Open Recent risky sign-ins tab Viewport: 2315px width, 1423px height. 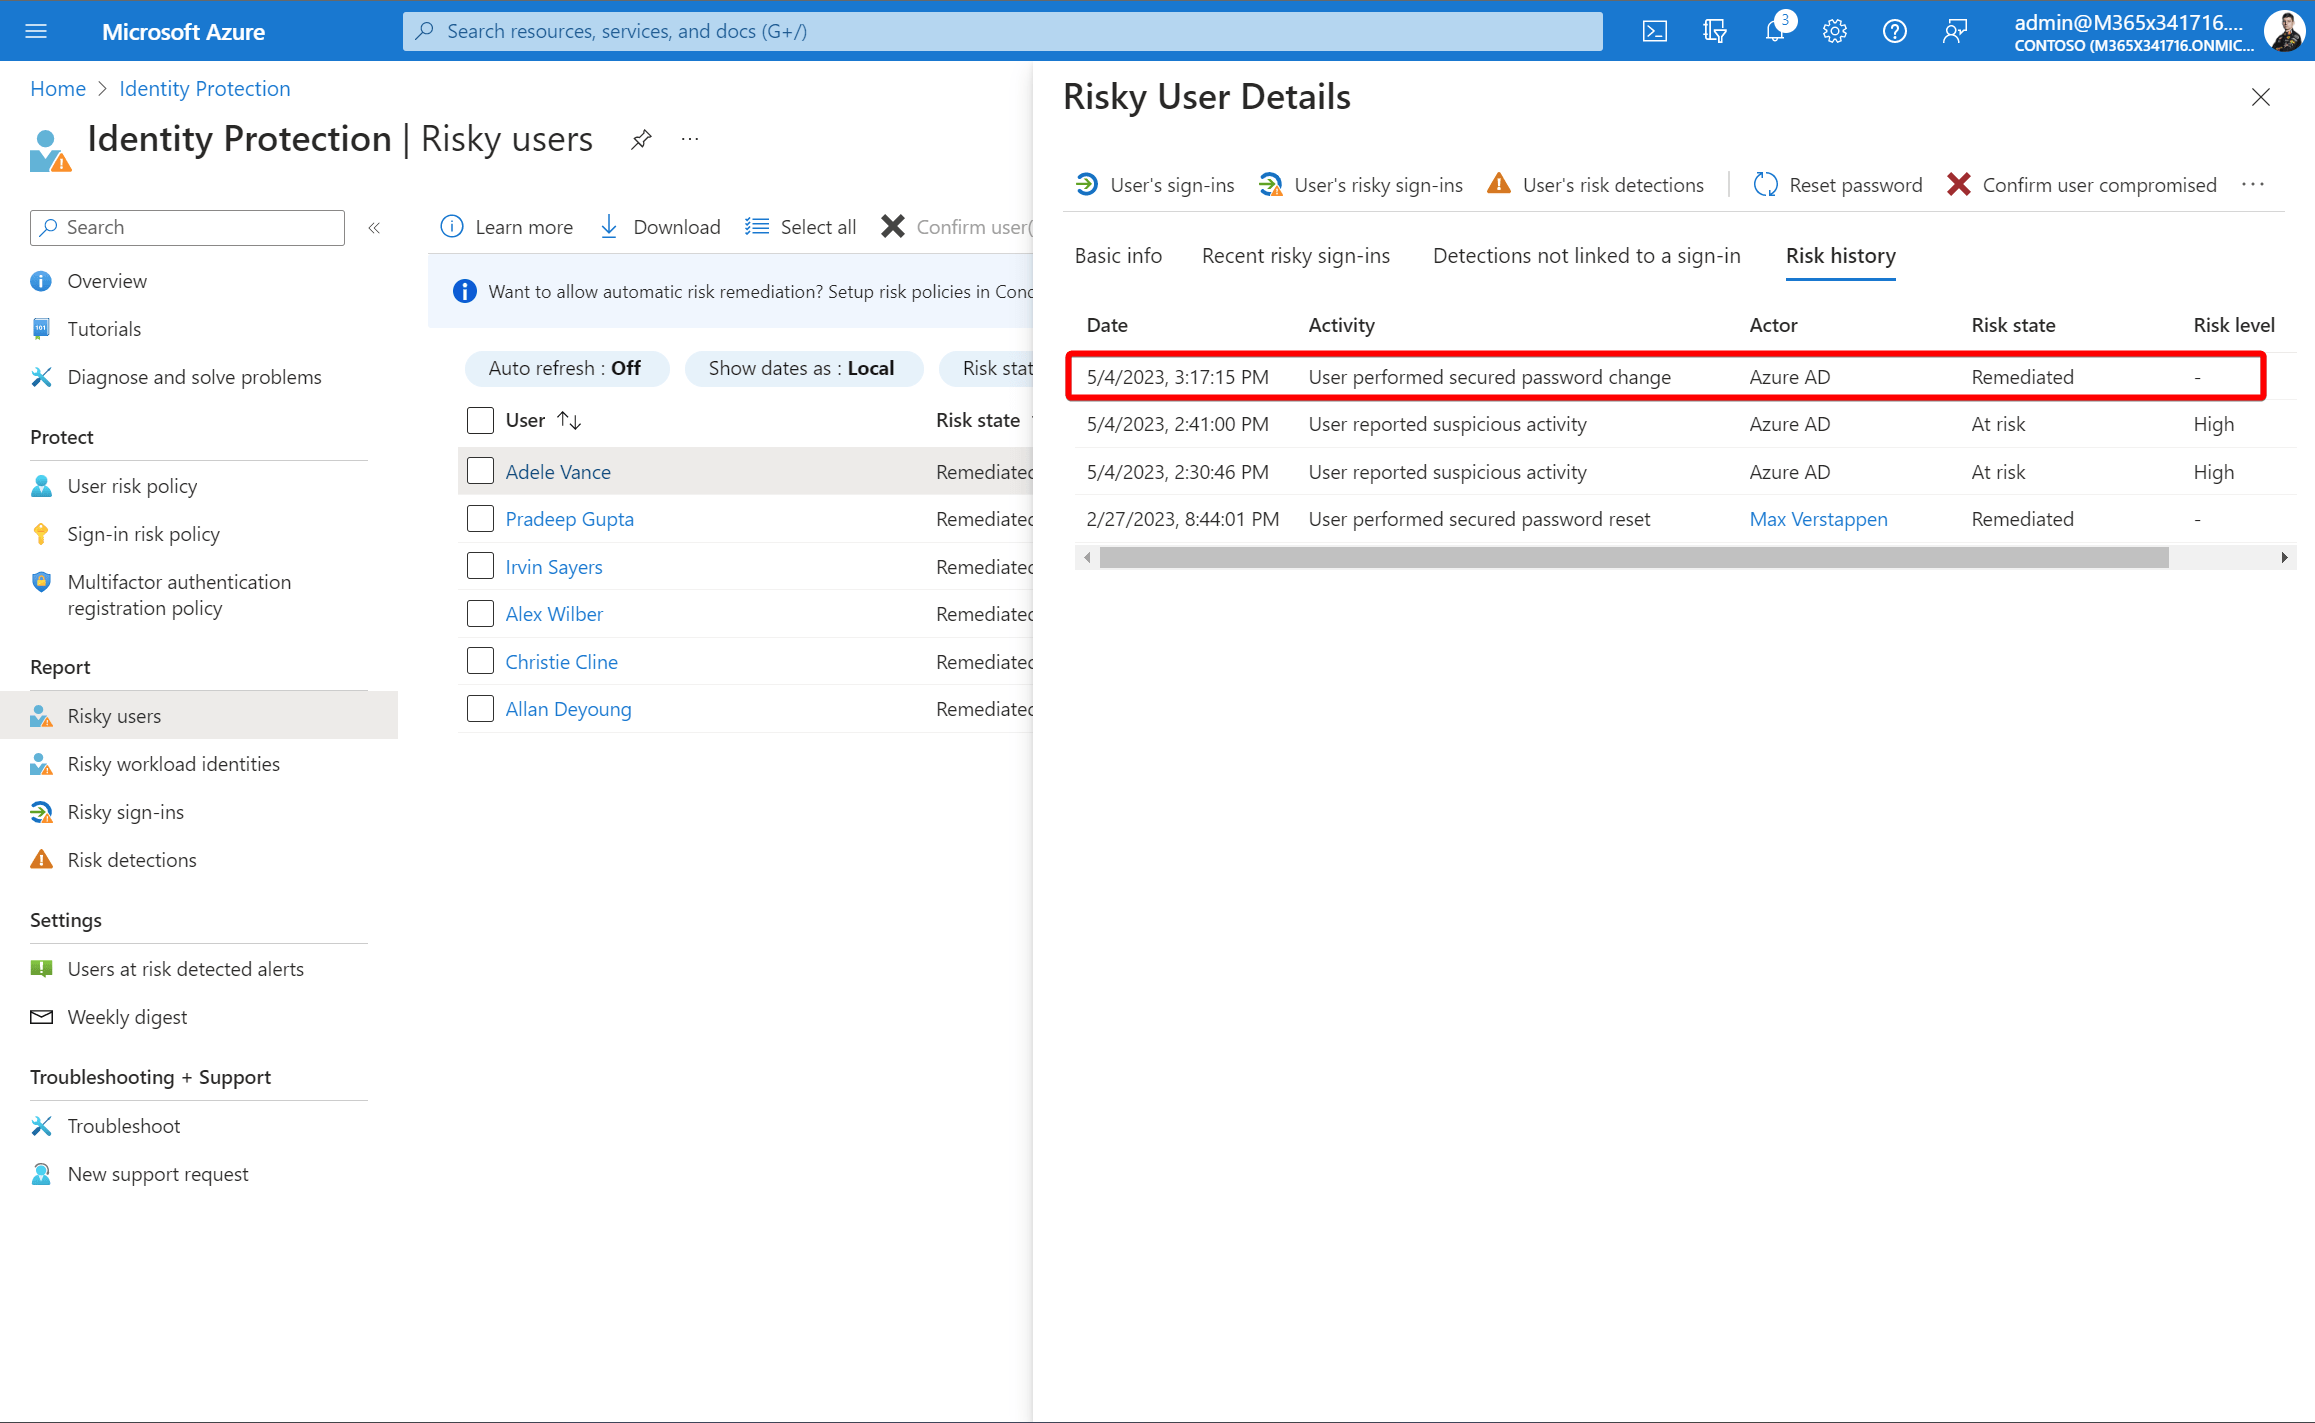tap(1295, 256)
